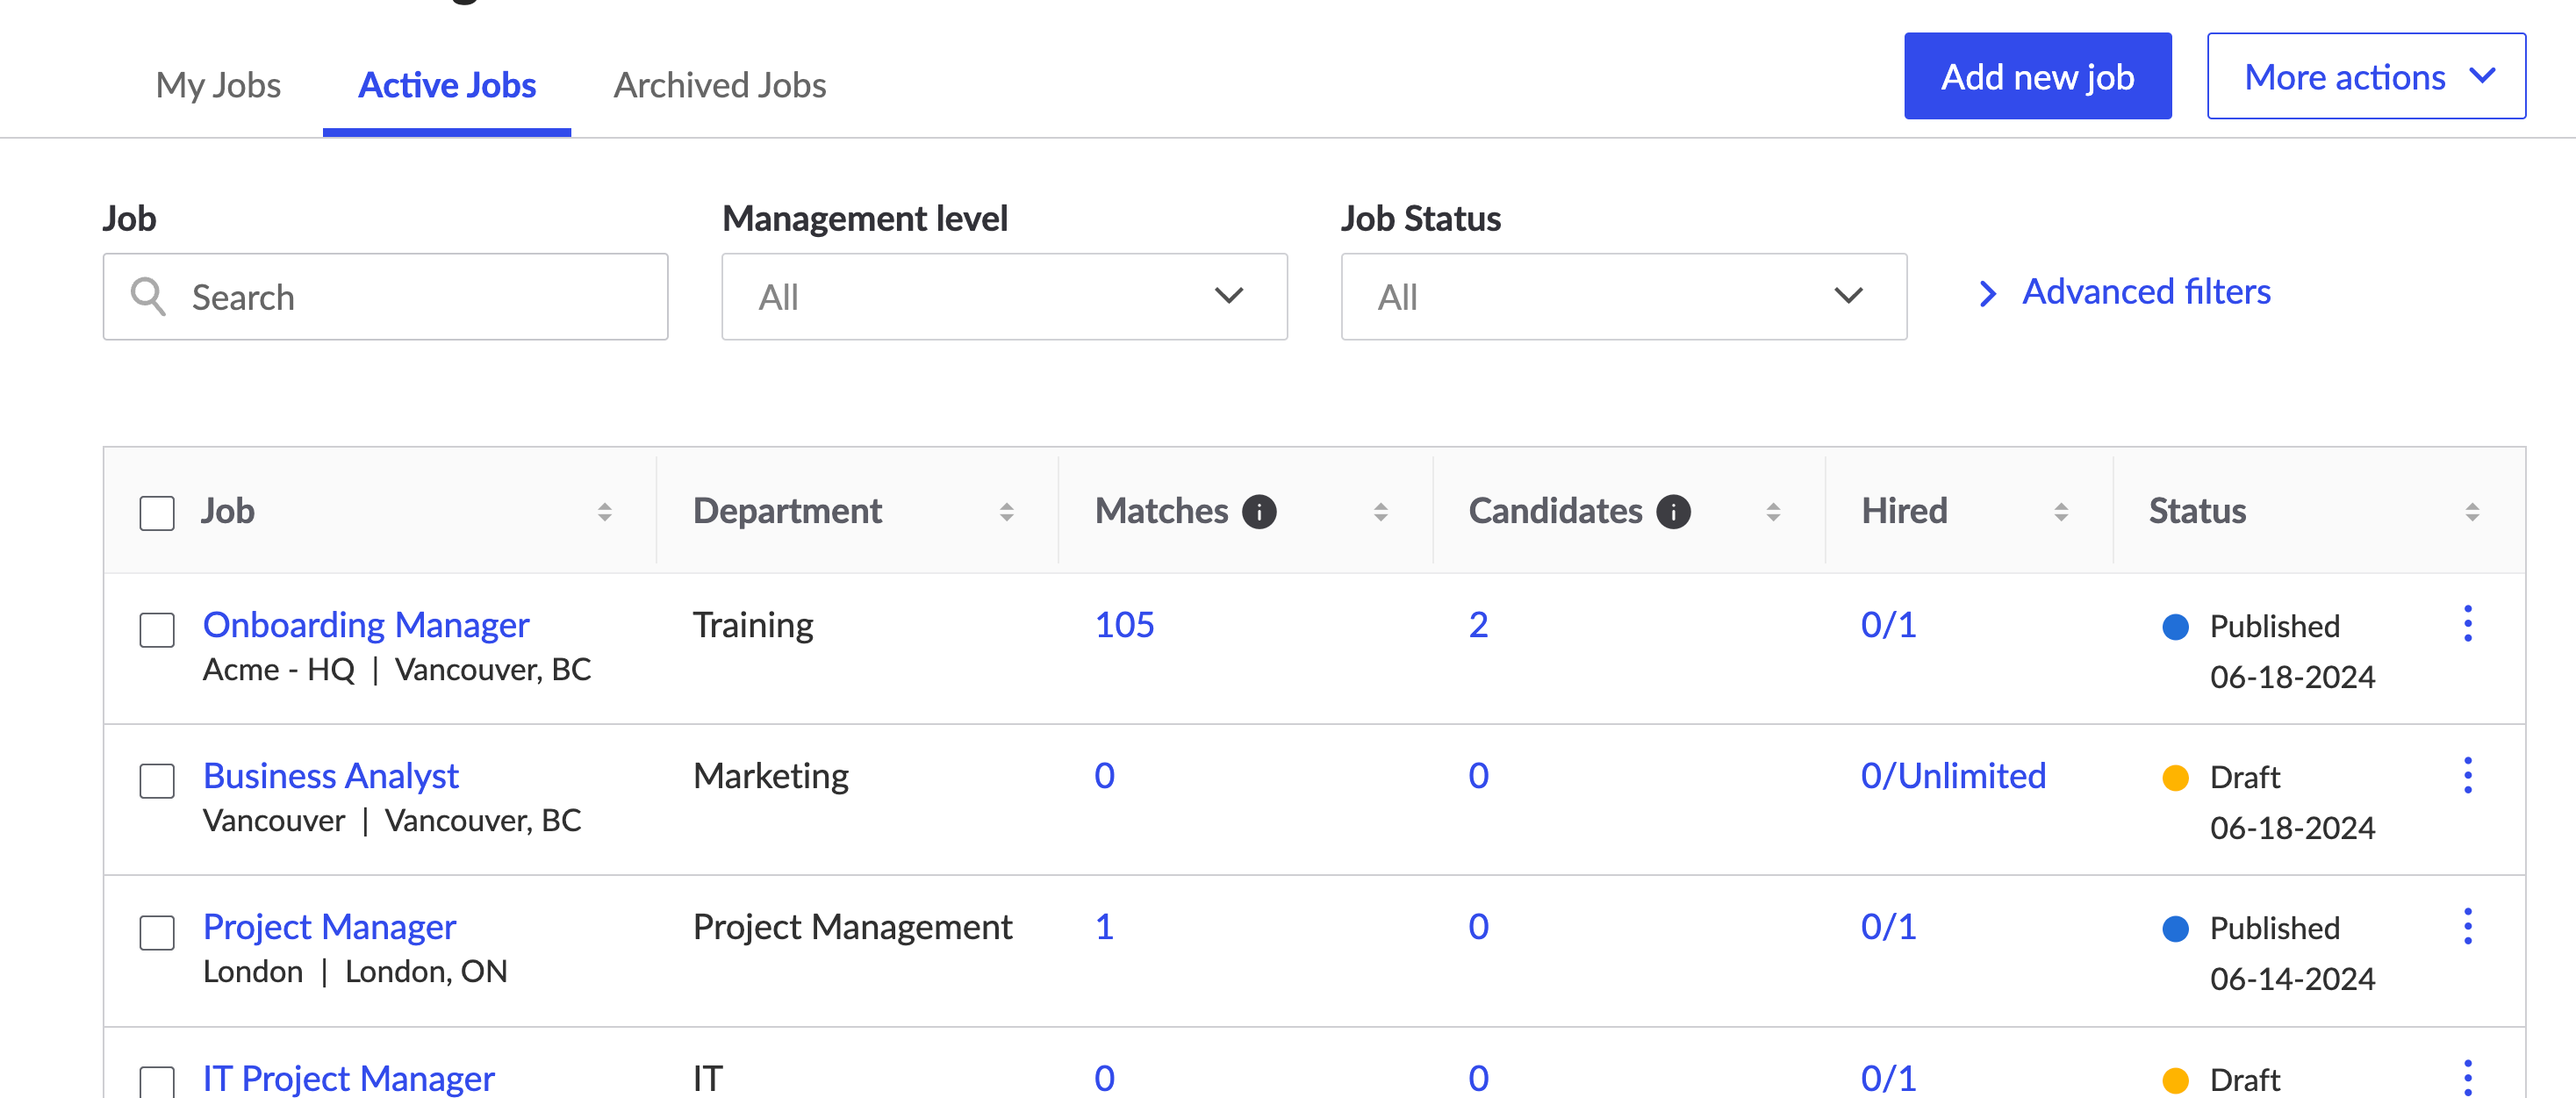
Task: Open Onboarding Manager job link
Action: (x=366, y=625)
